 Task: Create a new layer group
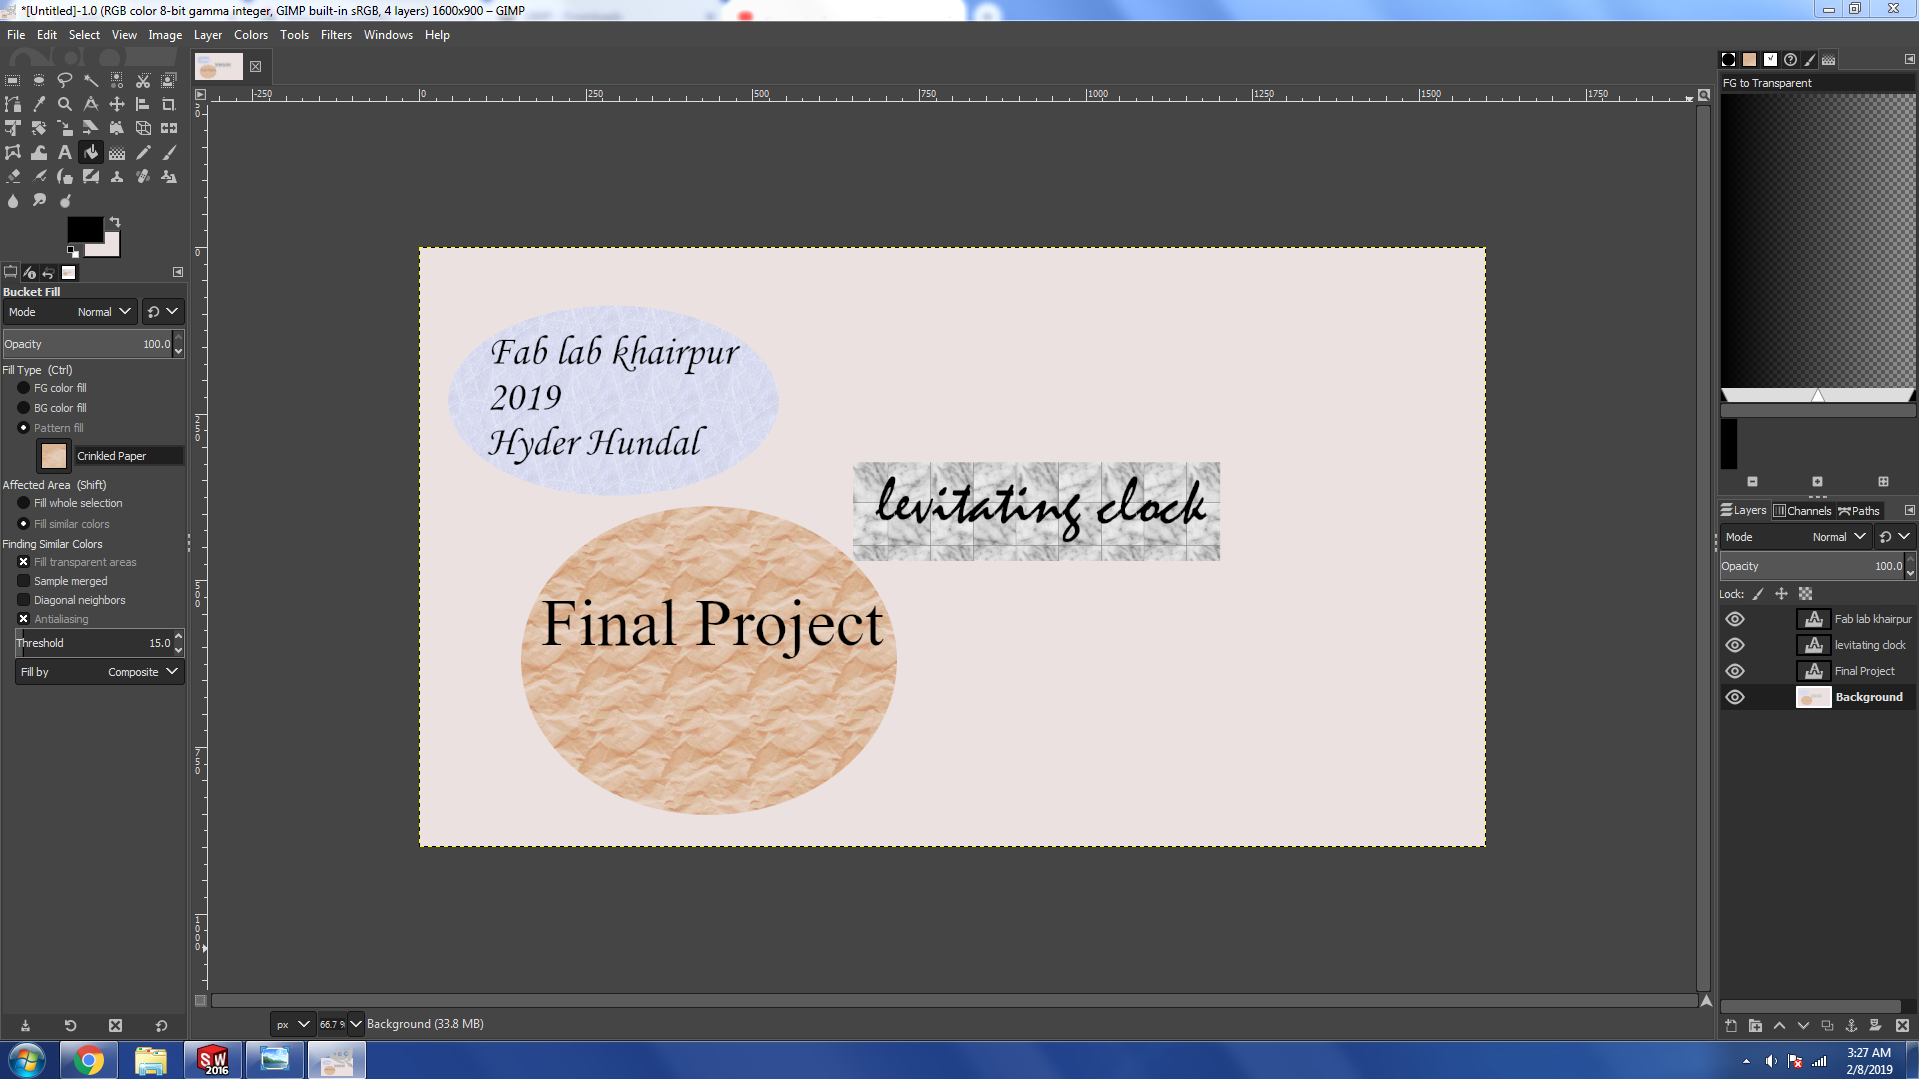(1755, 1025)
